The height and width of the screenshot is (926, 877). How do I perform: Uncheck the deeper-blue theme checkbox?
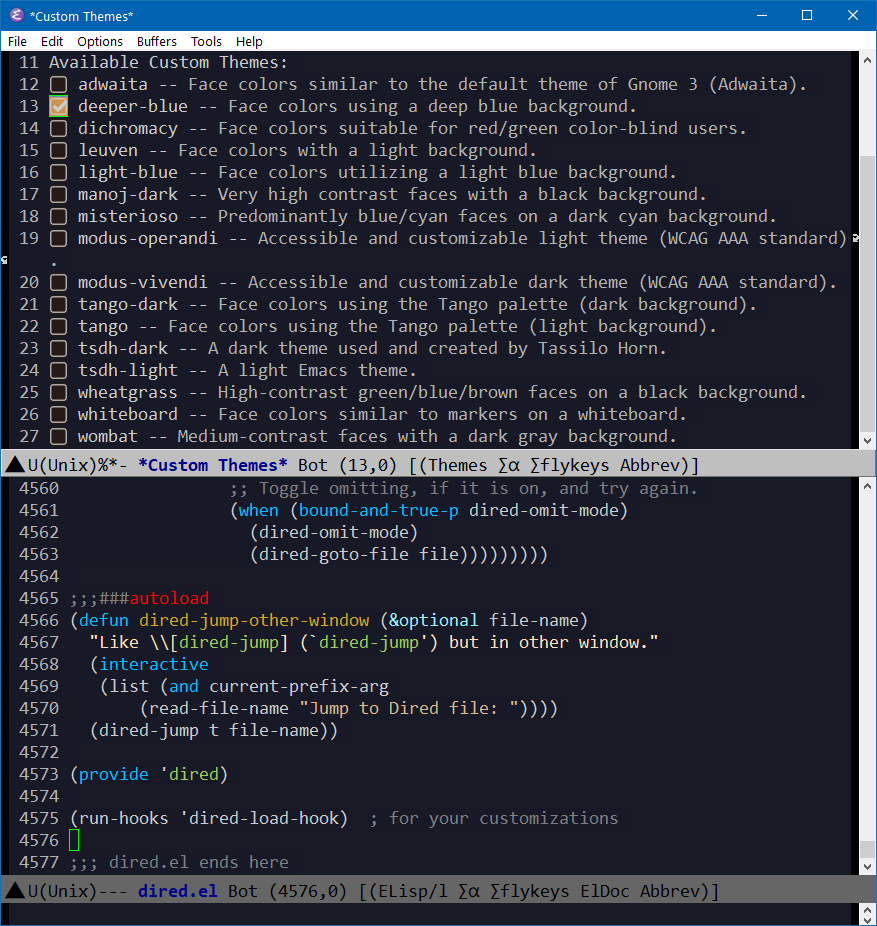pos(58,106)
